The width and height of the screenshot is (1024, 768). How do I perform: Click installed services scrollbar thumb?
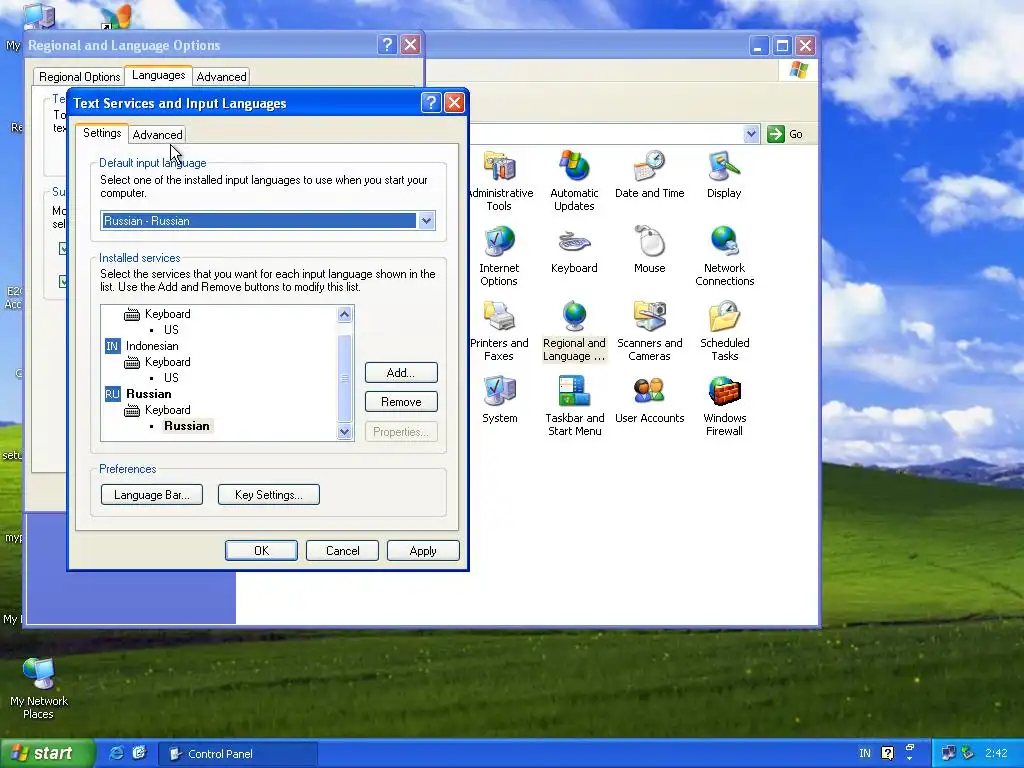click(x=345, y=378)
